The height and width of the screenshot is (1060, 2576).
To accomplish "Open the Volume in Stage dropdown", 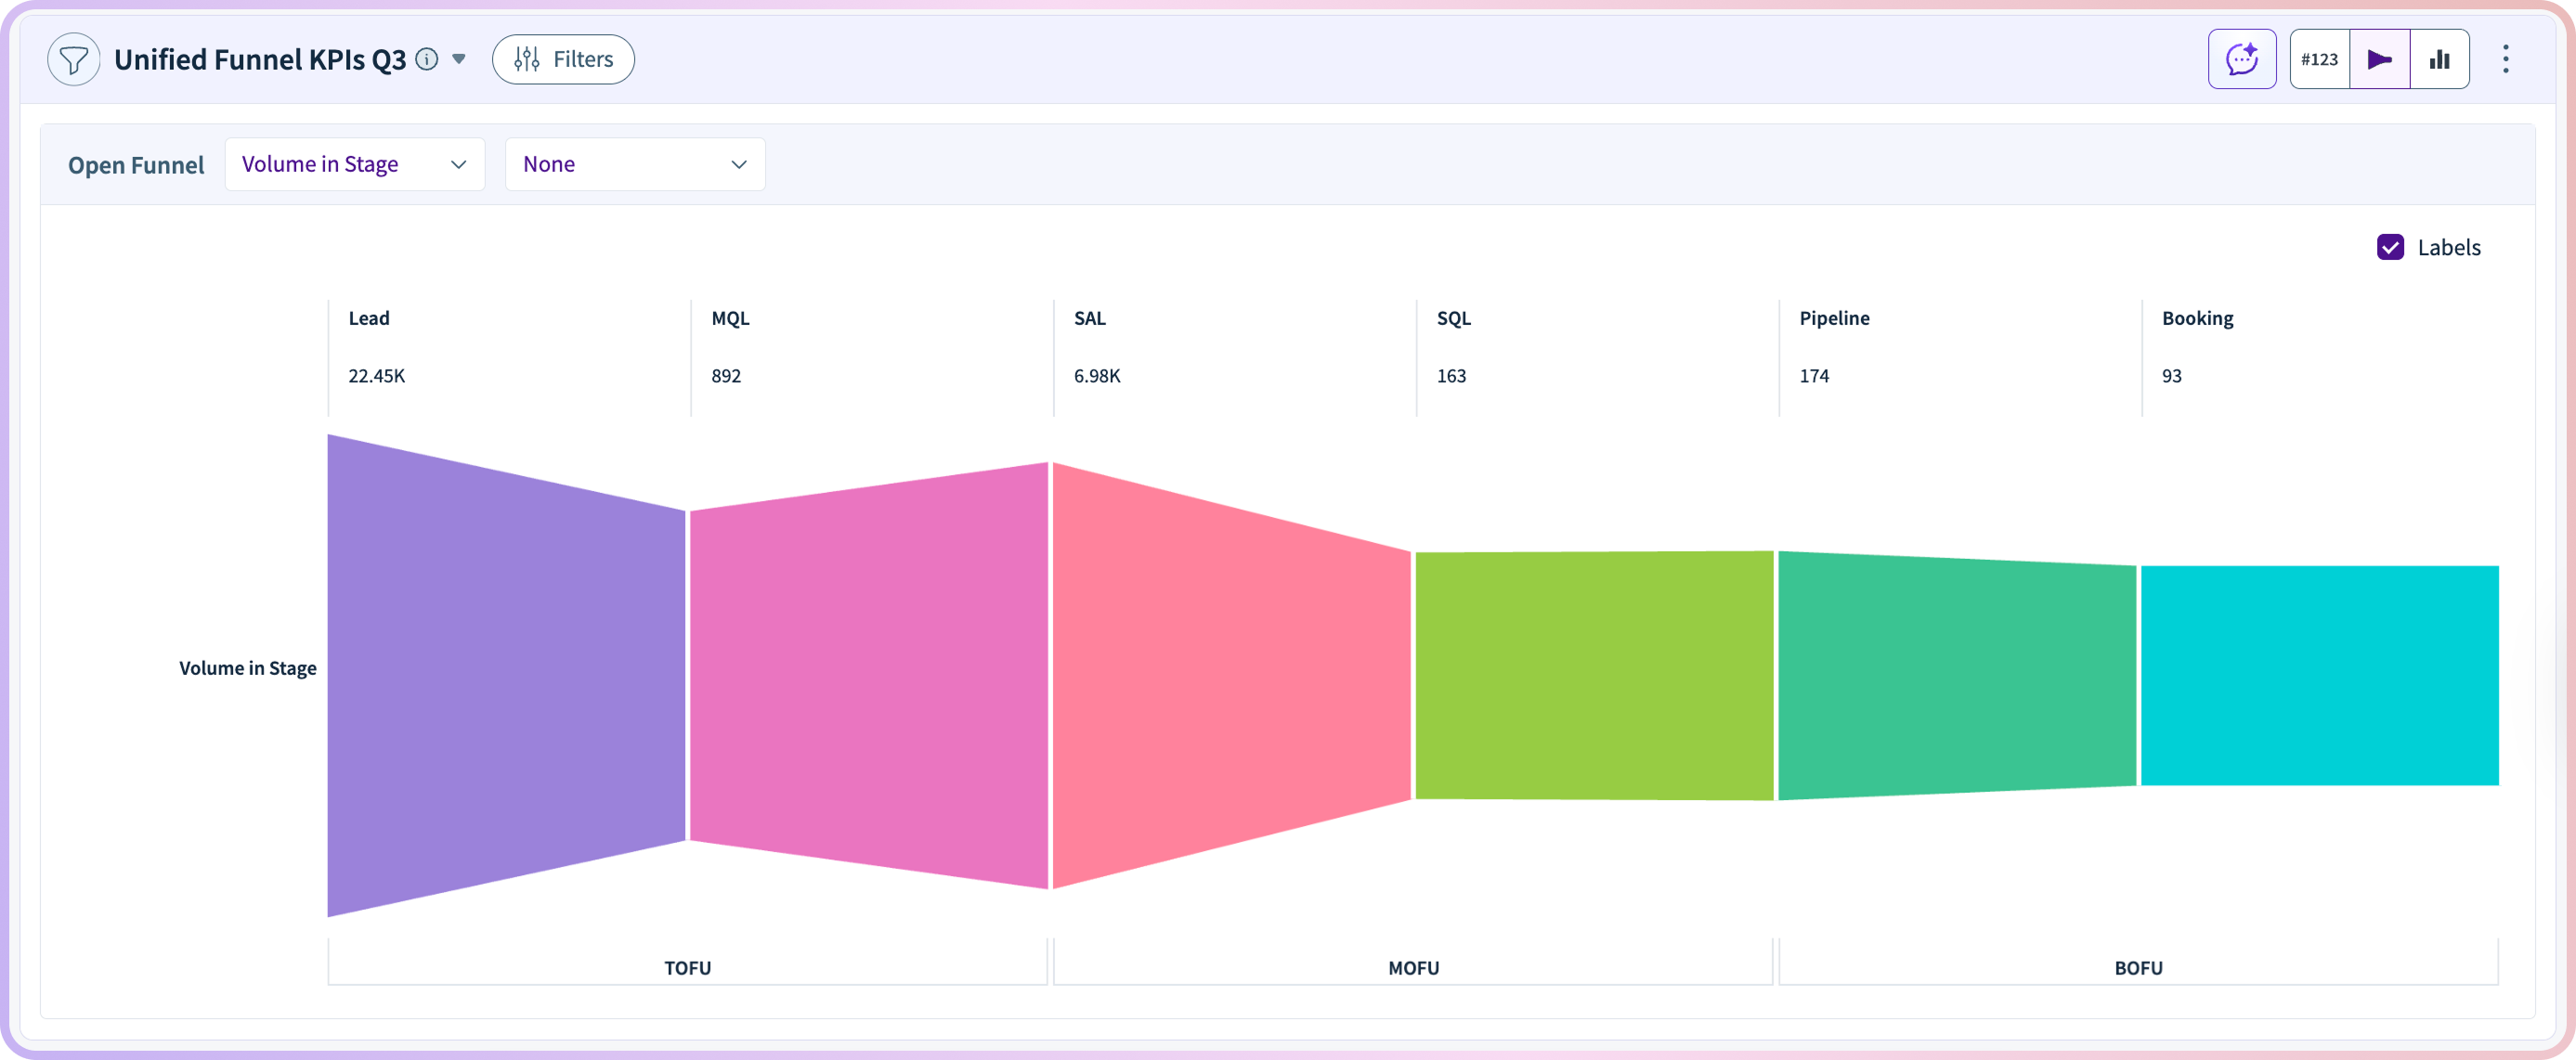I will click(354, 164).
